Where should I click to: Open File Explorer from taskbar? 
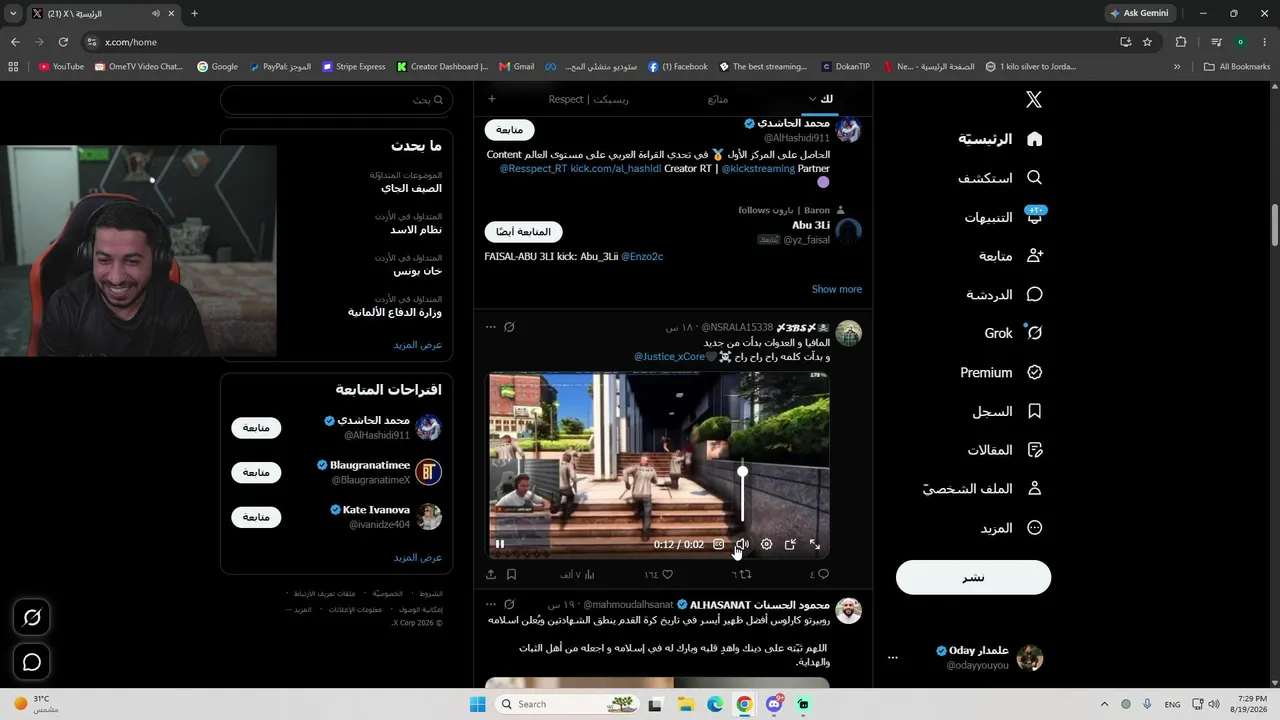[x=686, y=704]
